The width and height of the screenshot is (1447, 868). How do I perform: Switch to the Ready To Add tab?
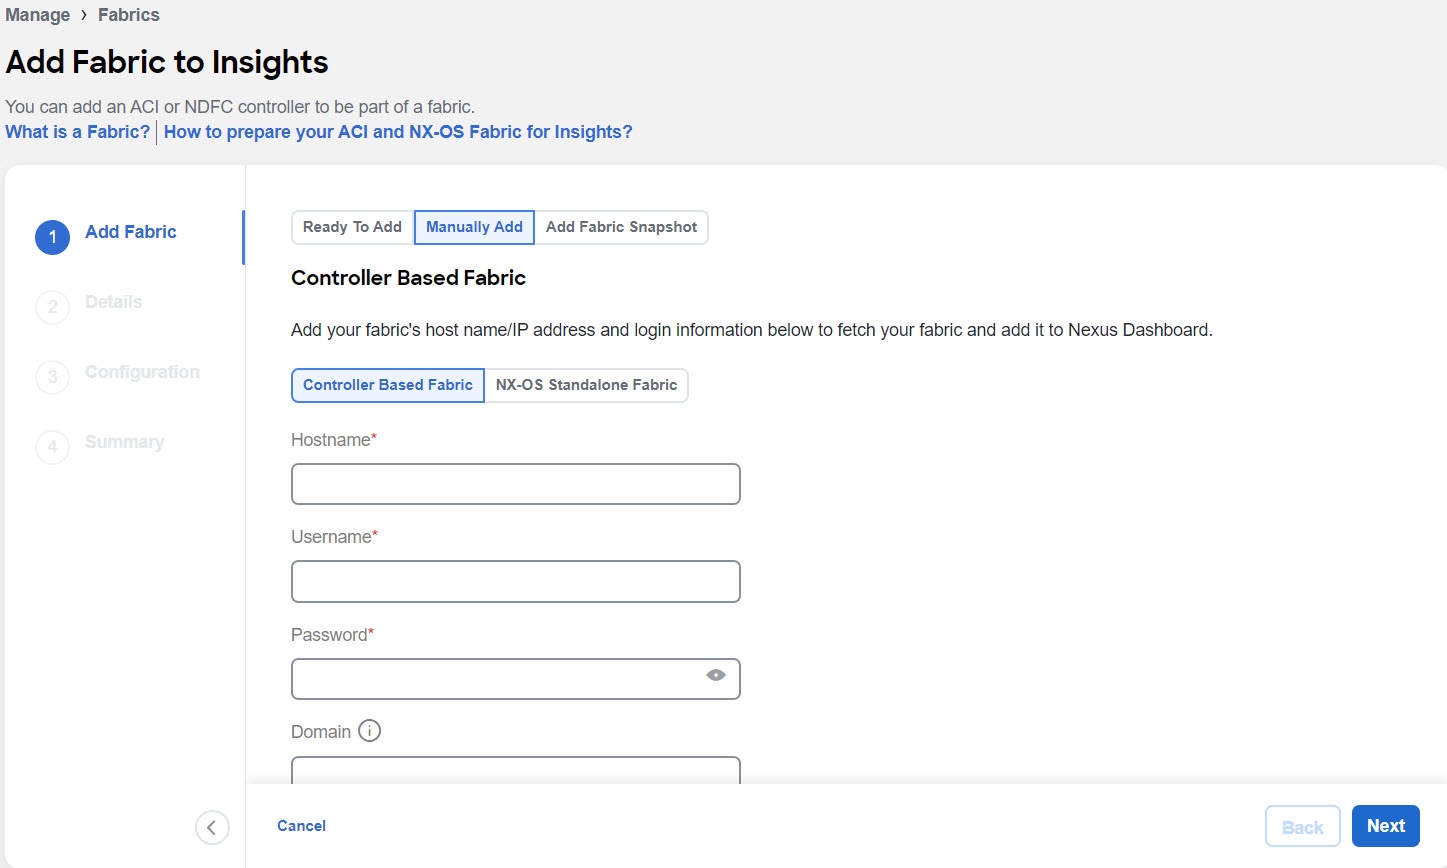pyautogui.click(x=352, y=227)
